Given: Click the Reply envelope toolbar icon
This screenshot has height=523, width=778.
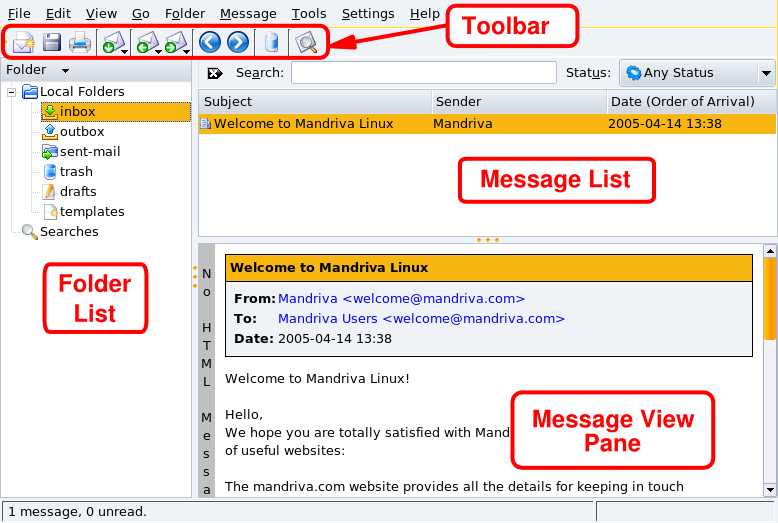Looking at the screenshot, I should coord(146,42).
